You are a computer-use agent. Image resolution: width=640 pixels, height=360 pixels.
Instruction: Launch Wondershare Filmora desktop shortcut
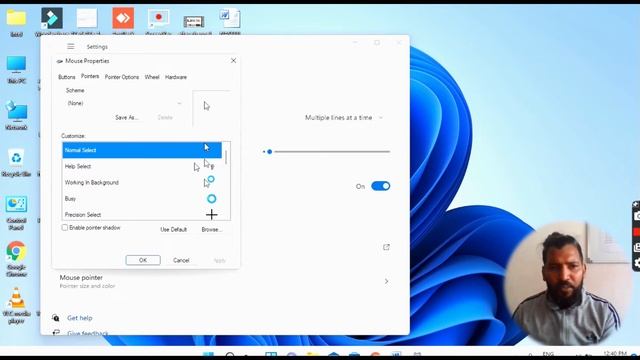(52, 22)
